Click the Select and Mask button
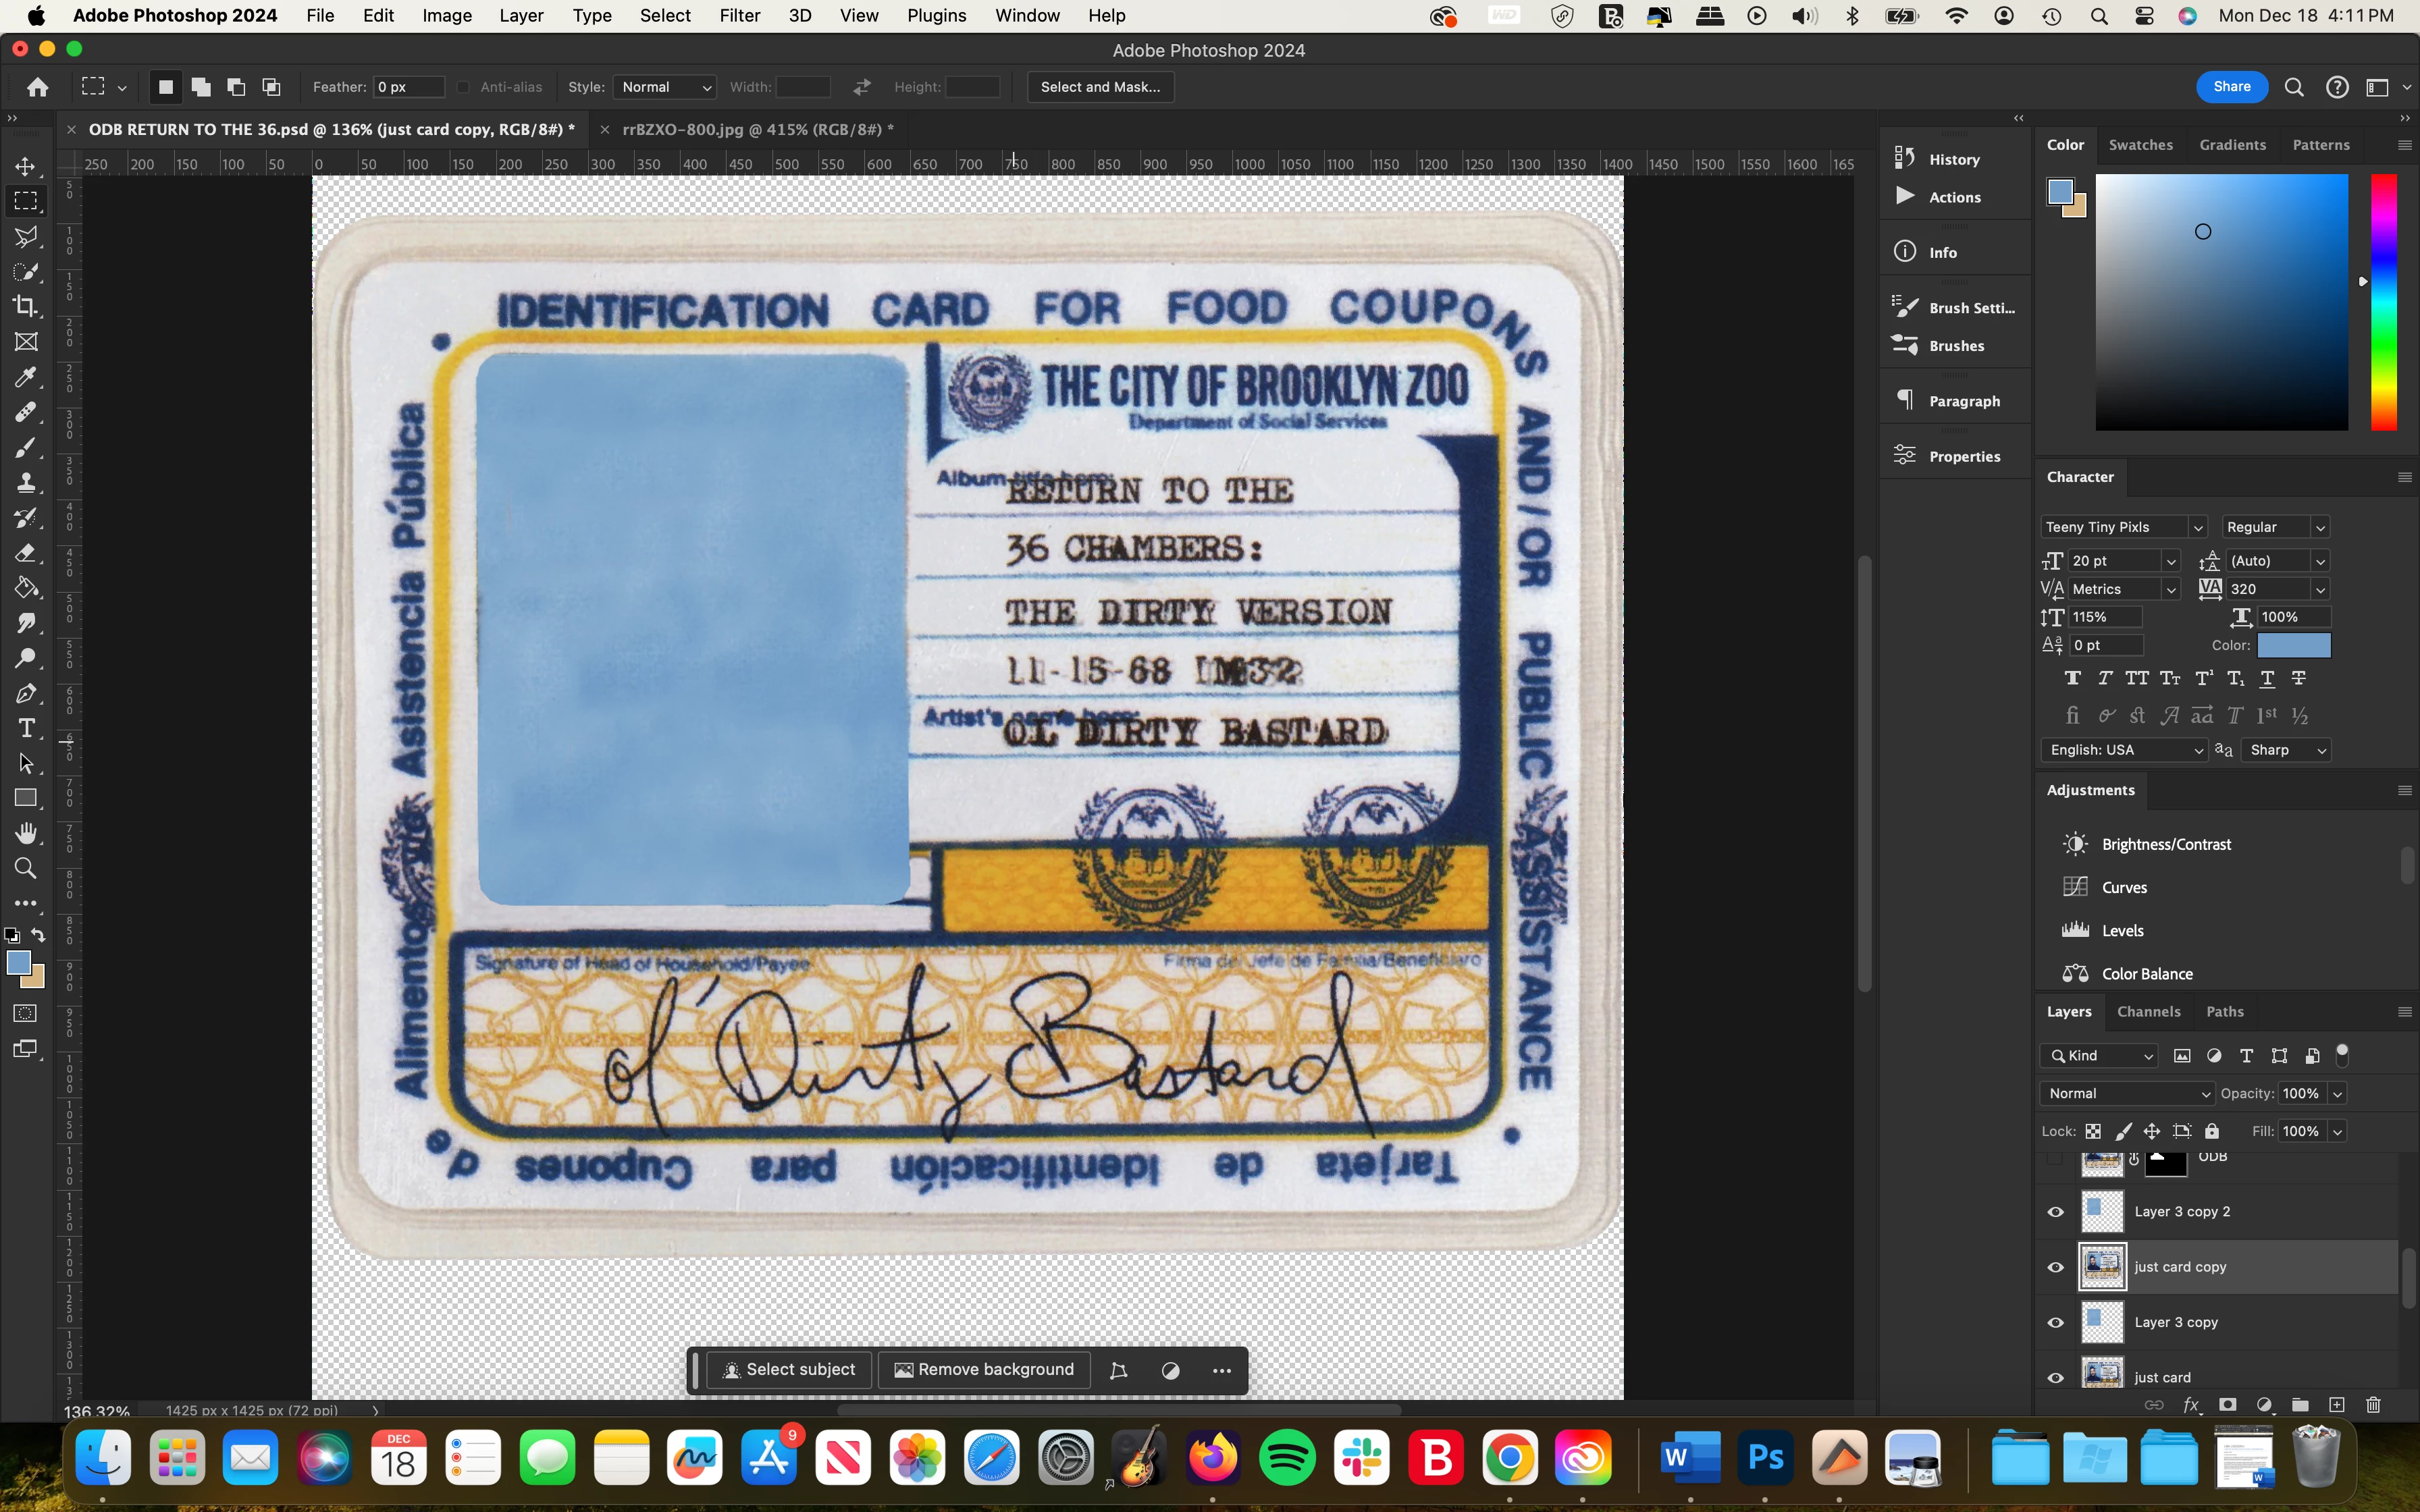The width and height of the screenshot is (2420, 1512). pyautogui.click(x=1100, y=87)
